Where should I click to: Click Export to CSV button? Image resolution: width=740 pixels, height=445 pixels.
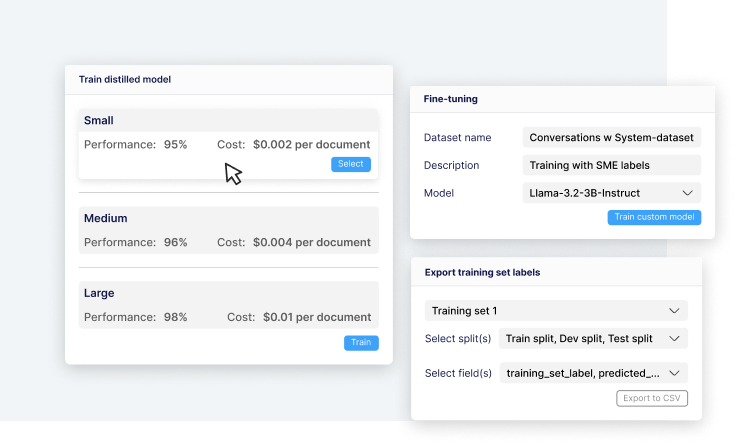(x=652, y=398)
